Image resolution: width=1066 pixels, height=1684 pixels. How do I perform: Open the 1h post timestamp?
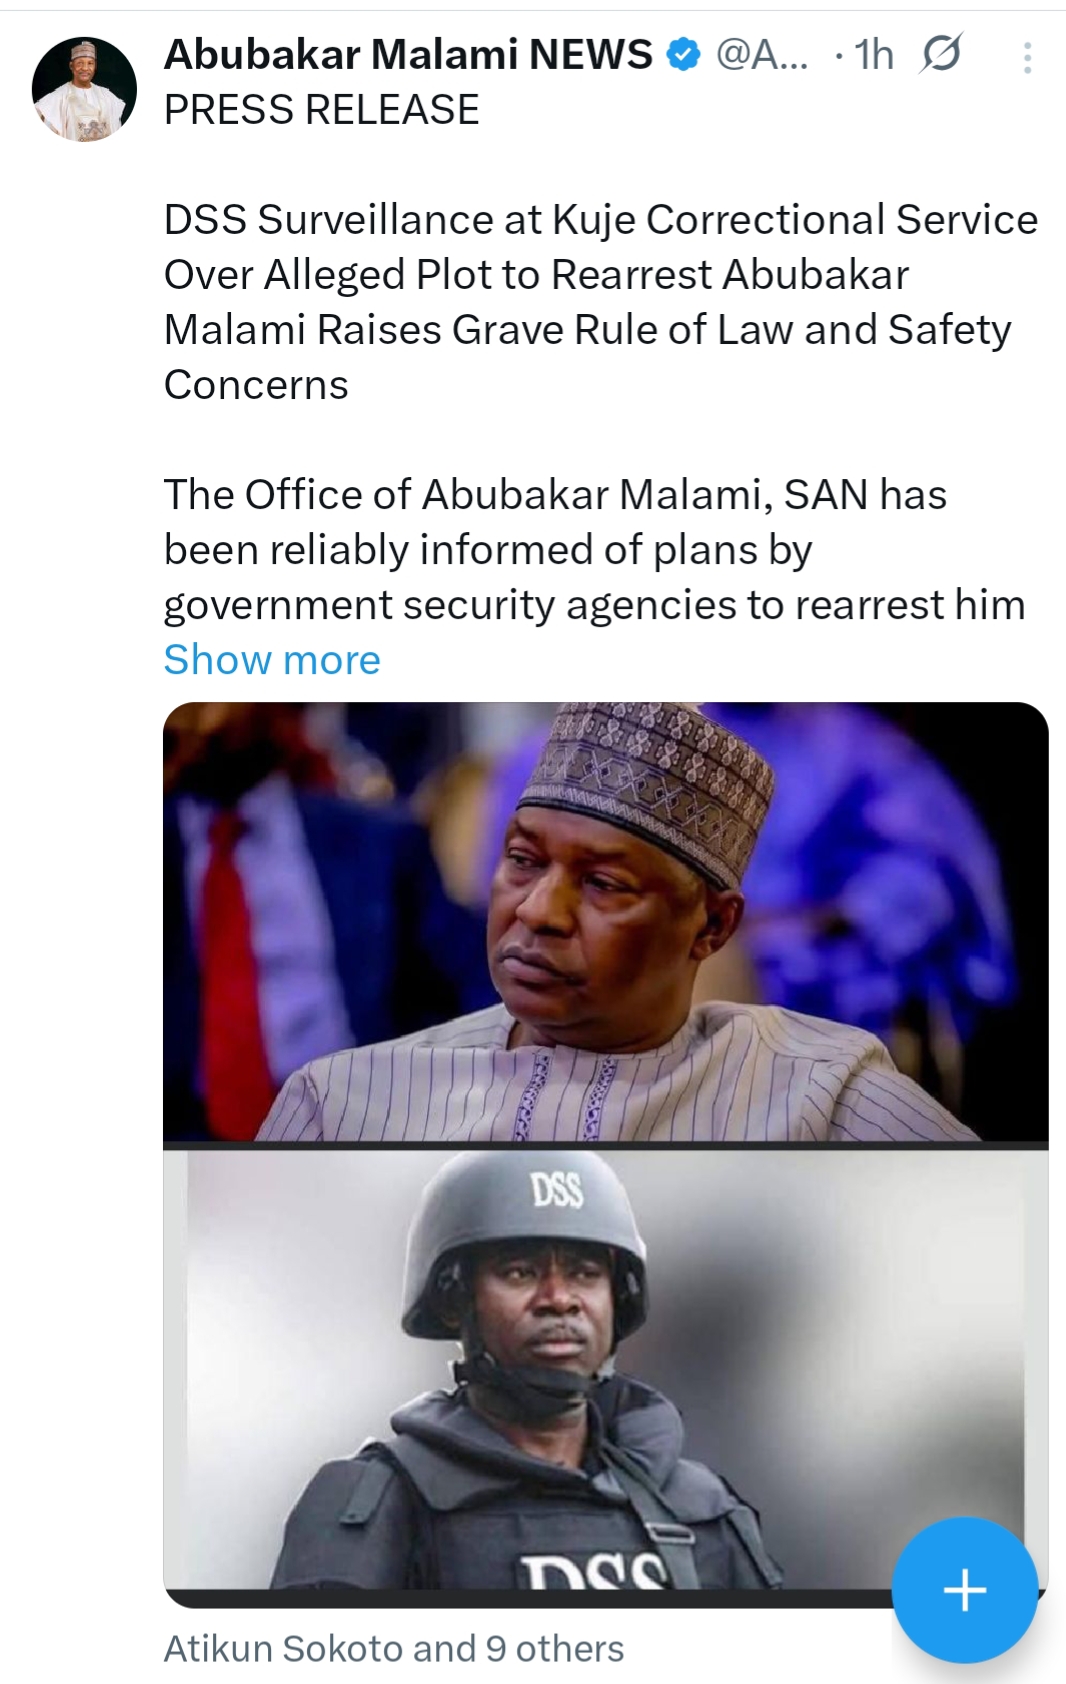(874, 55)
